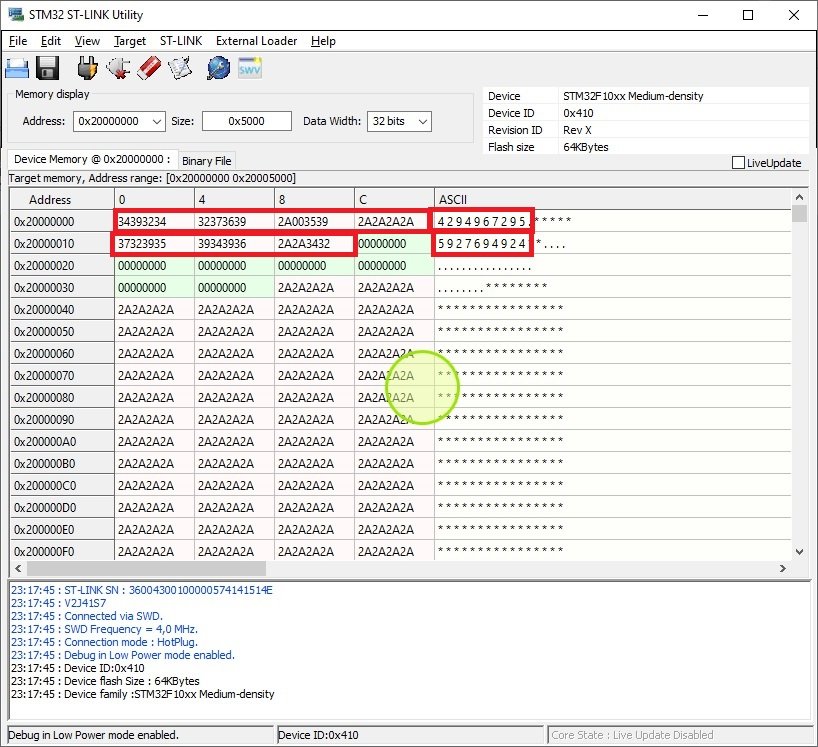Click the address row 0x20000020
818x747 pixels.
pos(62,266)
